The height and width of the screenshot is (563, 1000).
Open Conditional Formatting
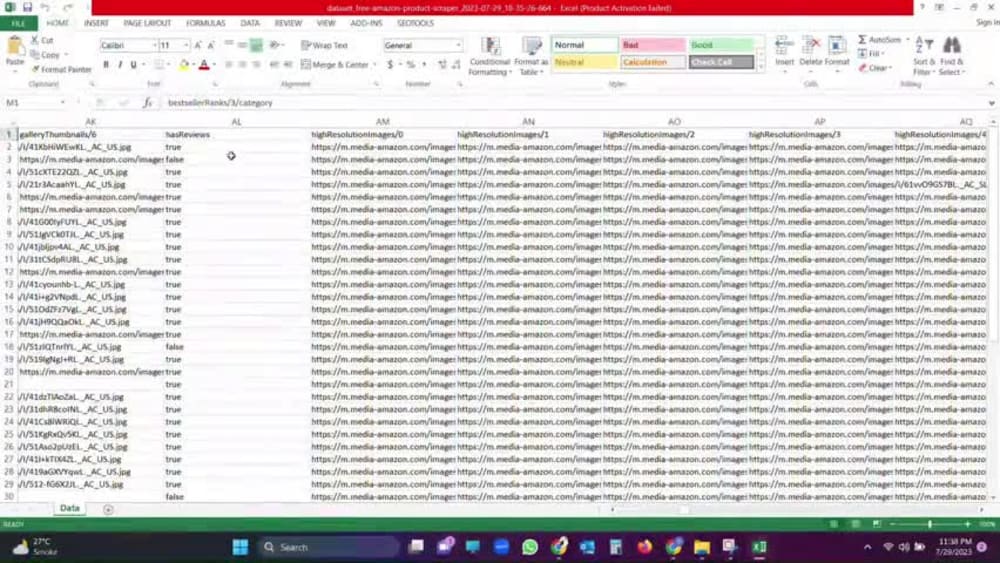click(490, 56)
